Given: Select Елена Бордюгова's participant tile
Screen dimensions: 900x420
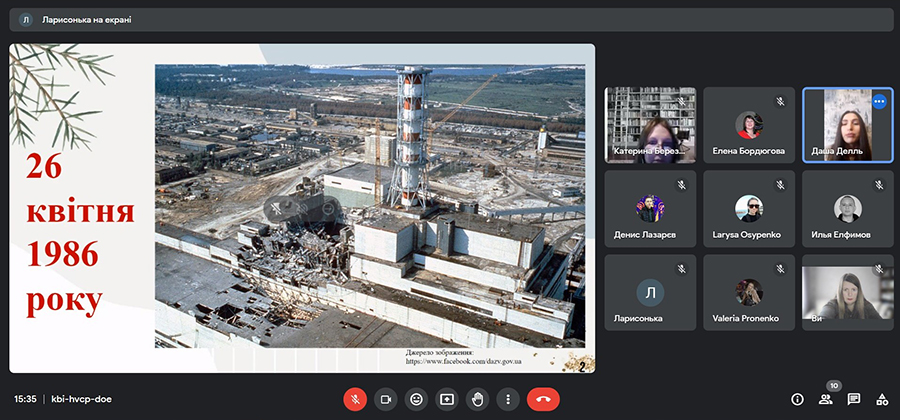Looking at the screenshot, I should (x=748, y=125).
